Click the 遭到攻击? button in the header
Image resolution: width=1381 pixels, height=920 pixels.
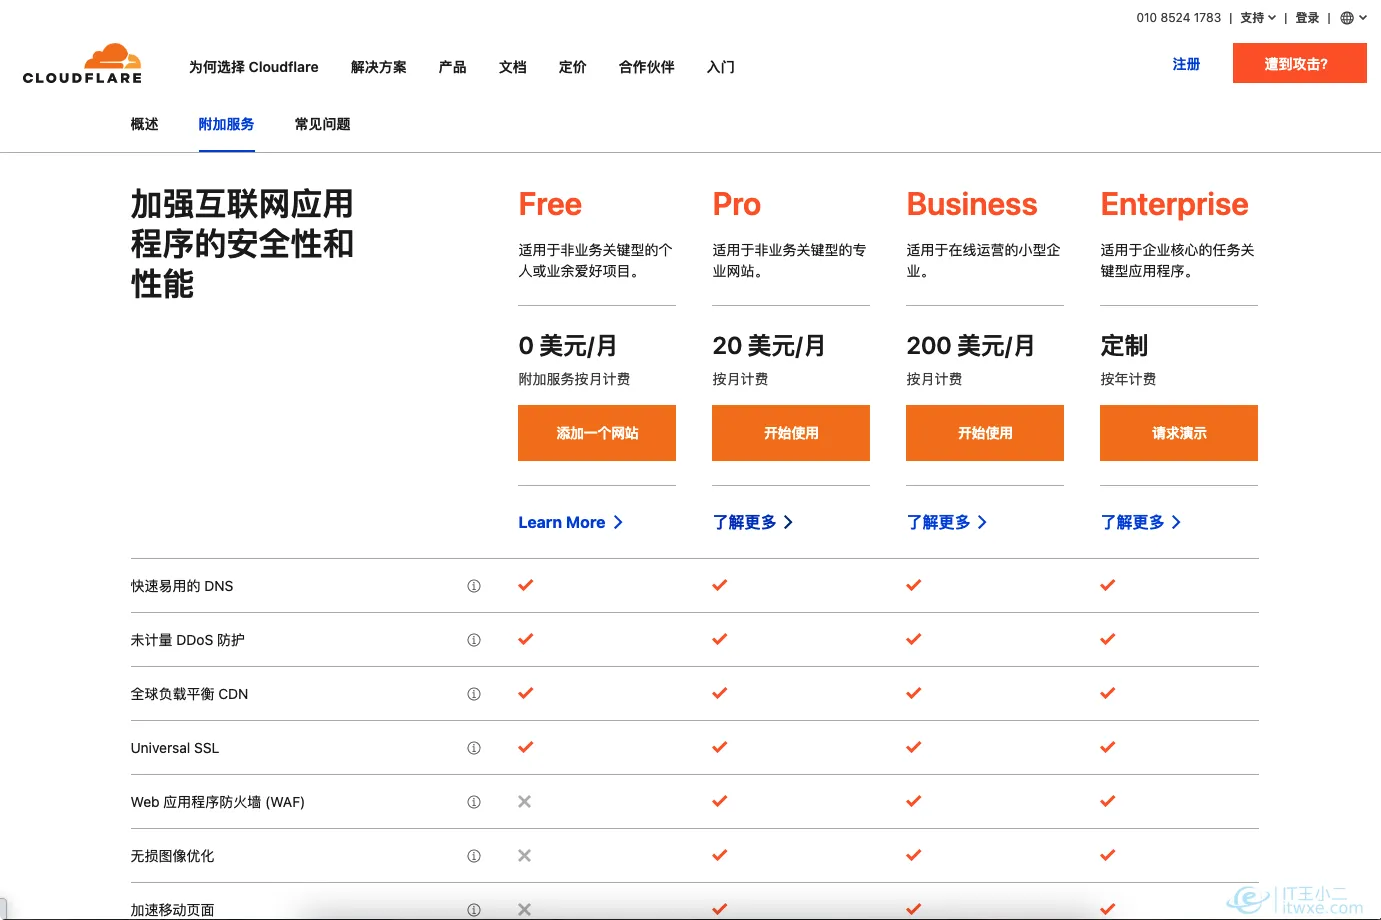pos(1299,62)
